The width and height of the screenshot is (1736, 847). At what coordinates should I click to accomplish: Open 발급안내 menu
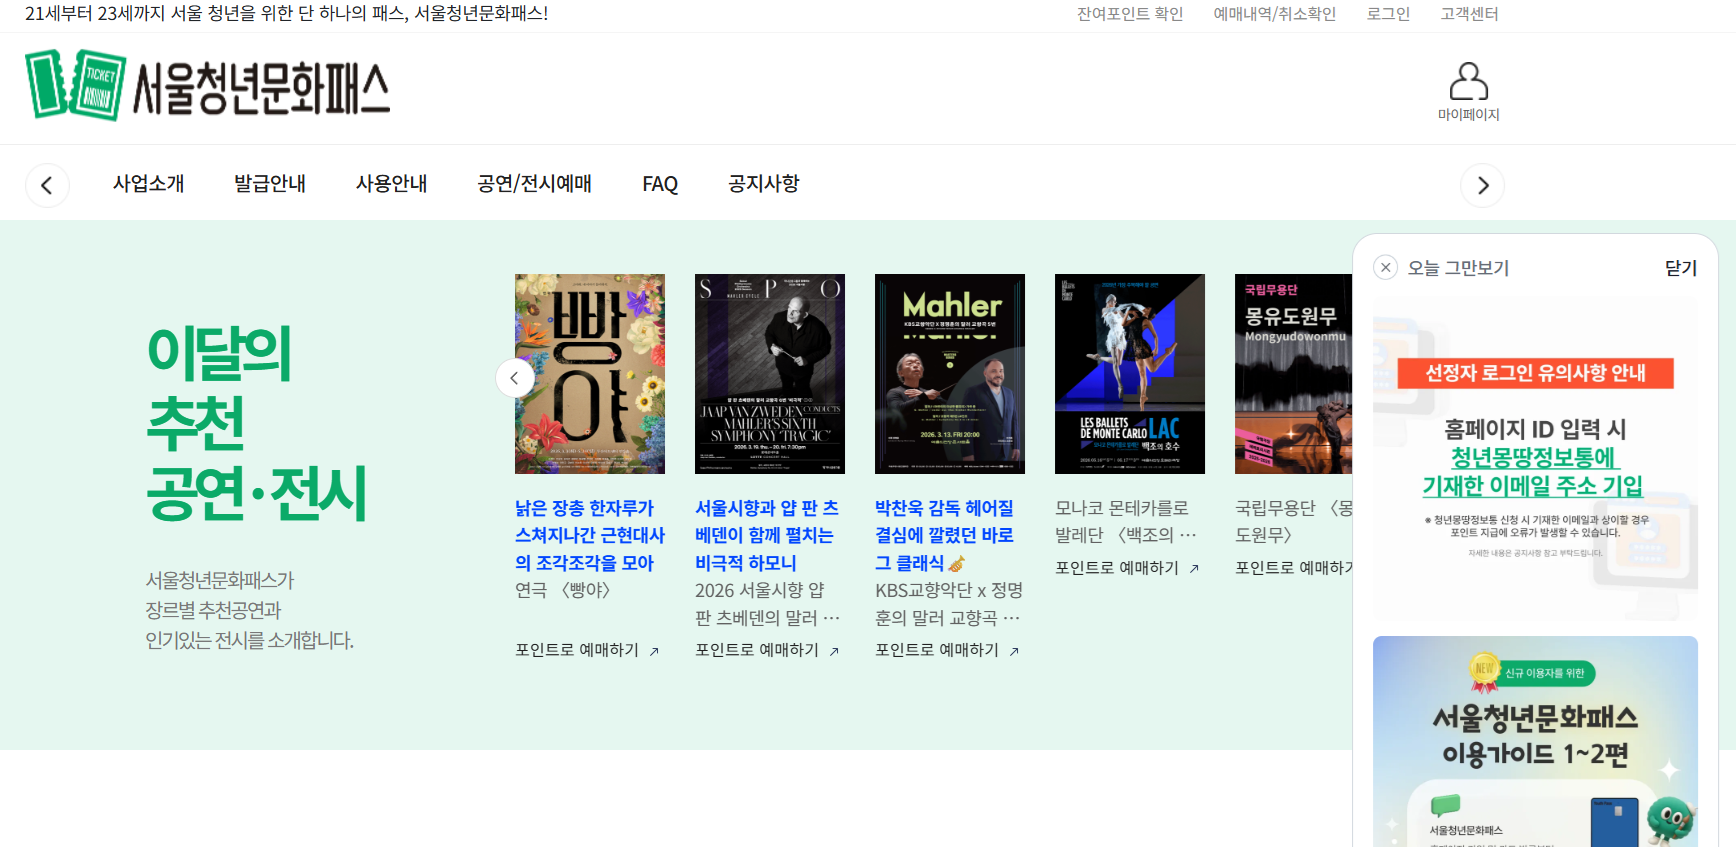pos(270,184)
